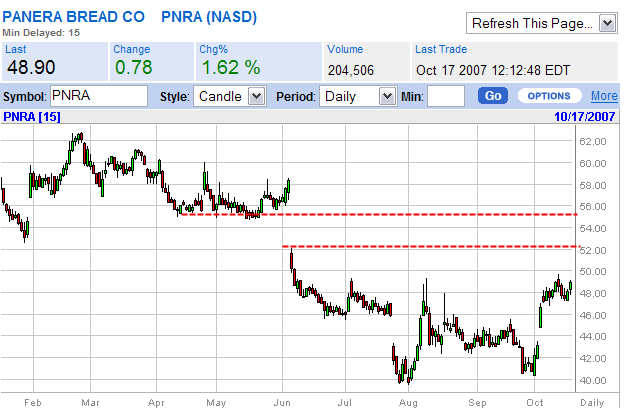Click the Last label in quote header
This screenshot has width=625, height=408.
tap(16, 49)
